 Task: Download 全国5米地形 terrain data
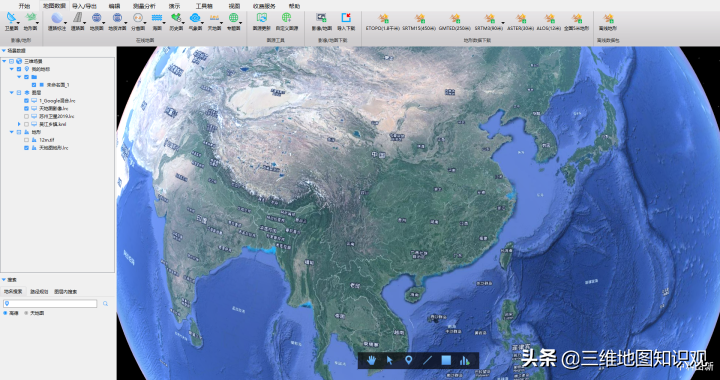[577, 21]
